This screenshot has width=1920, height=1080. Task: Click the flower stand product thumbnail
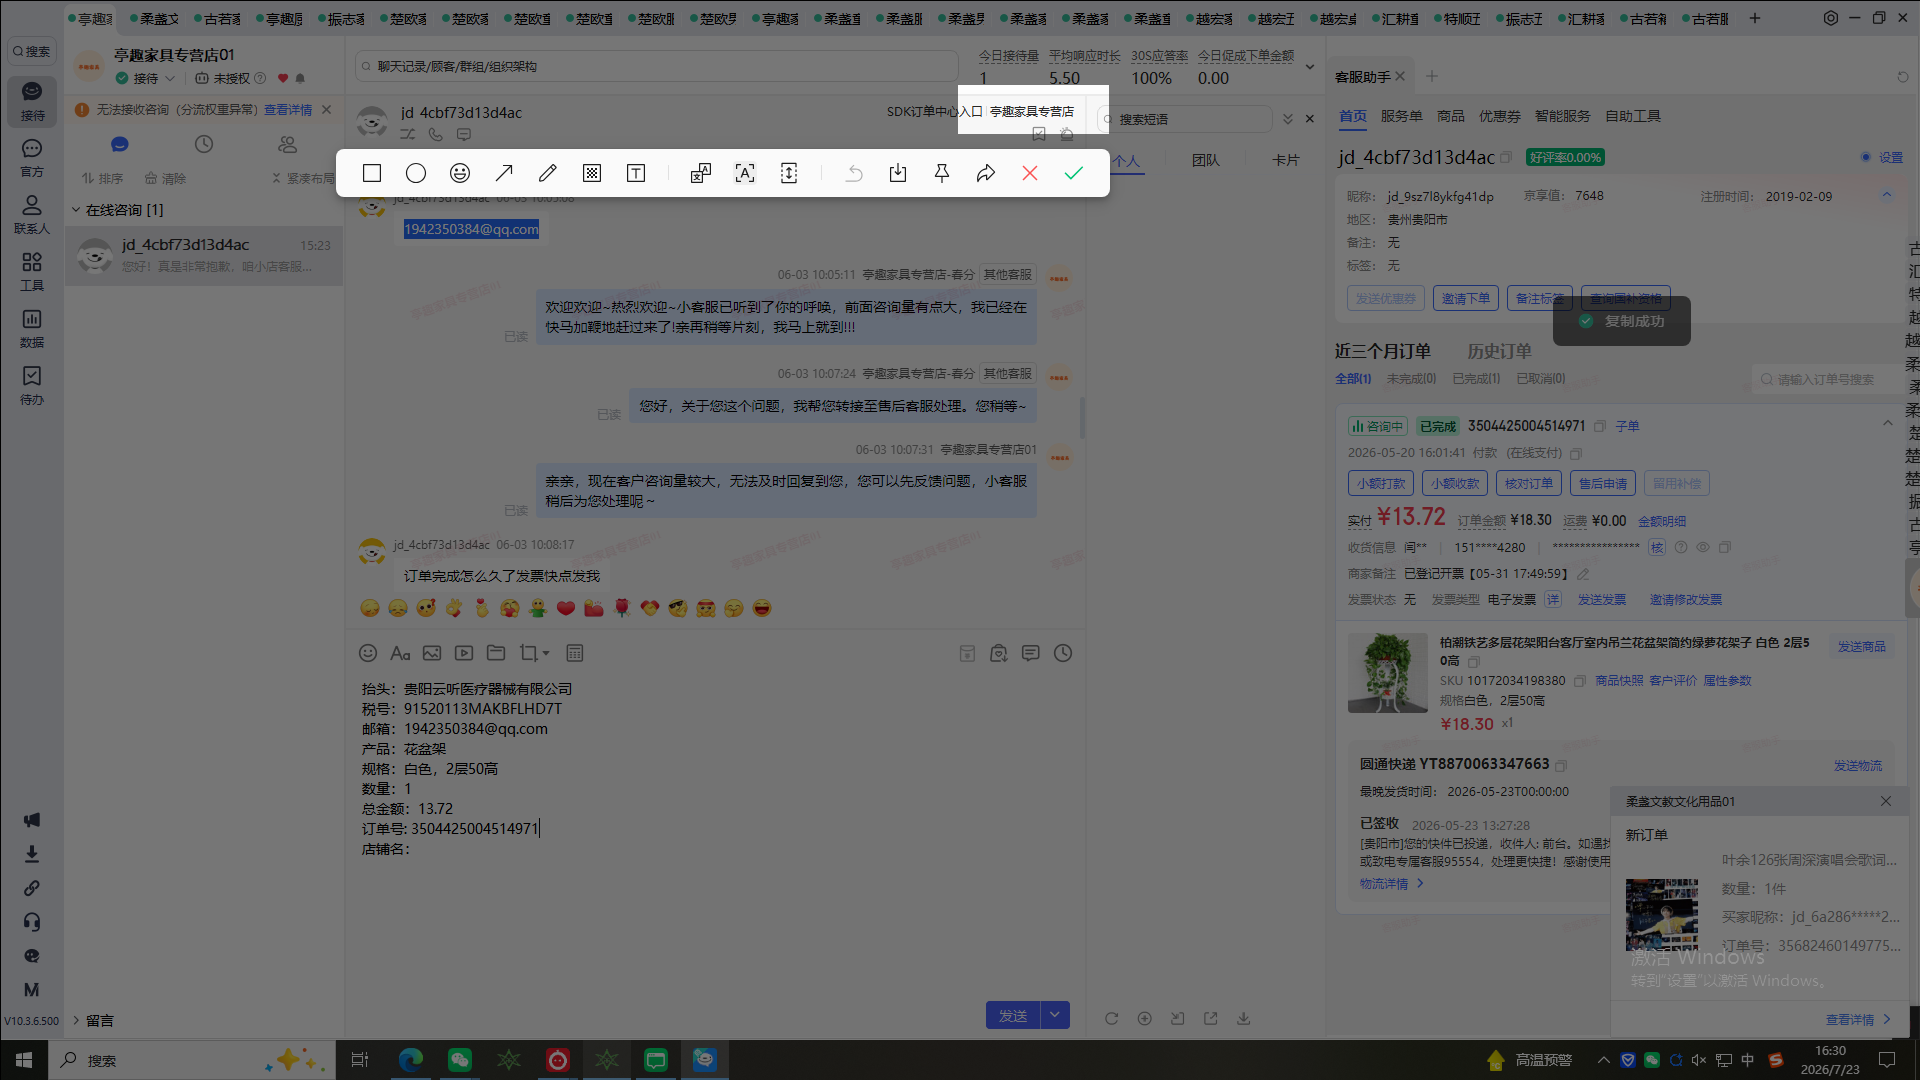[1387, 672]
